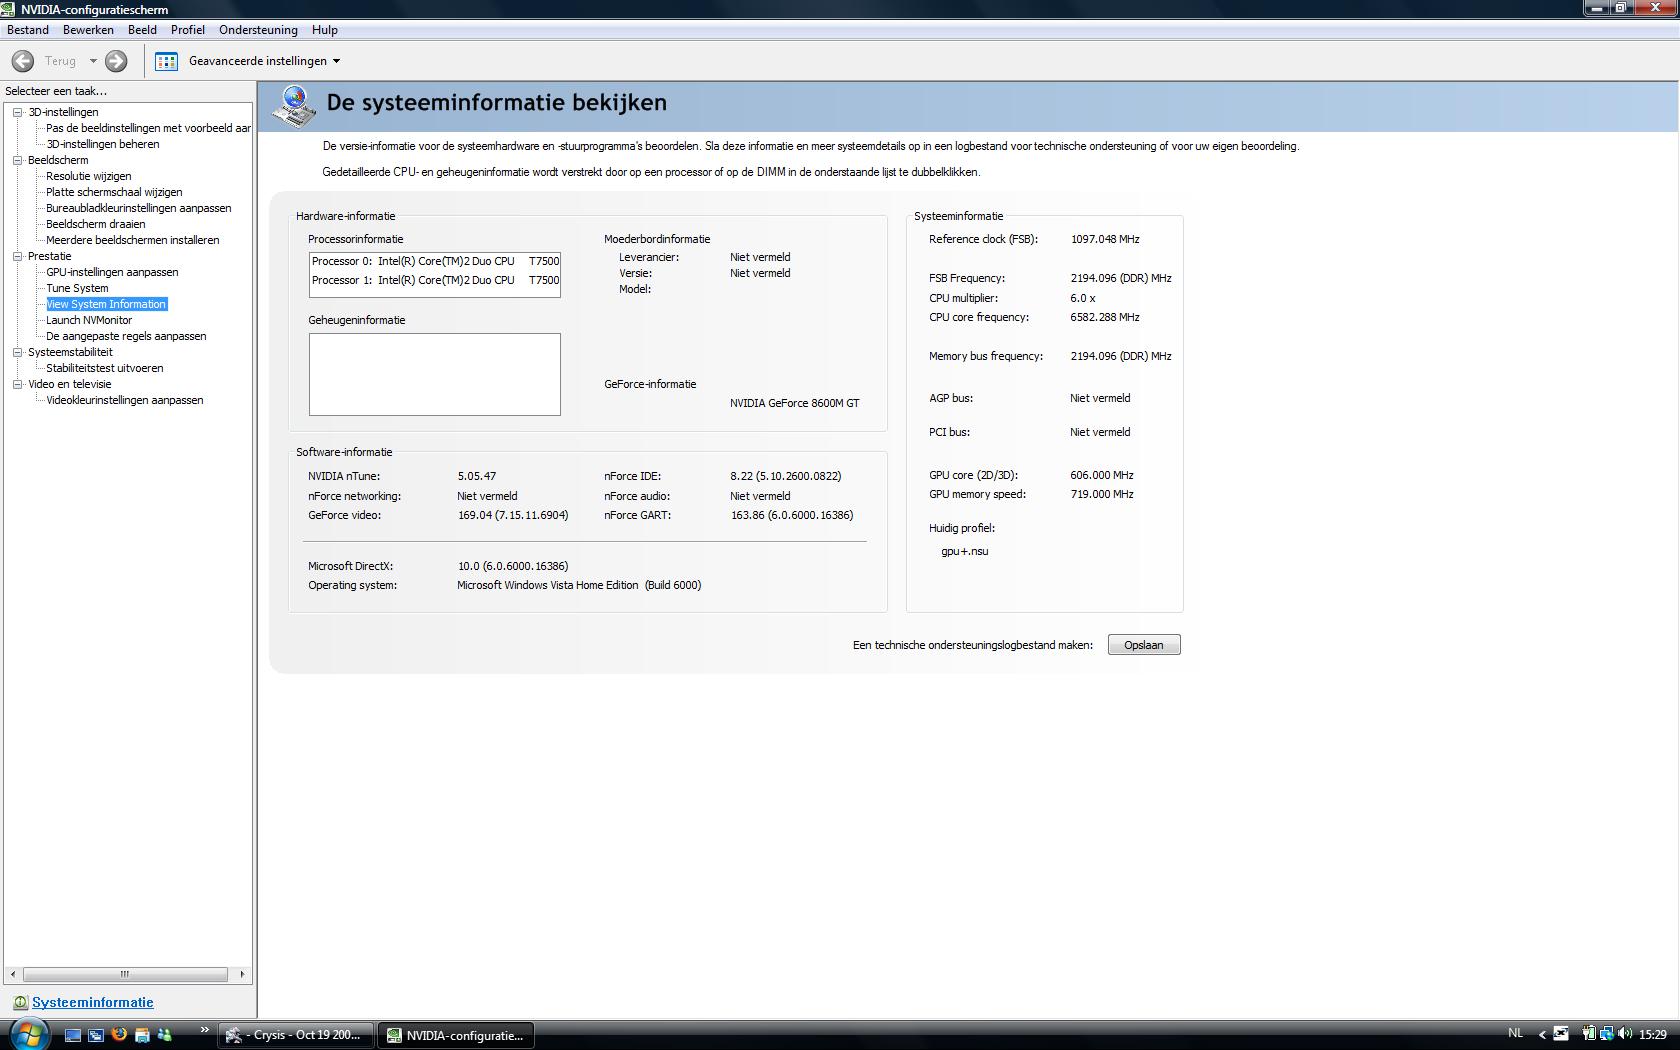Open the Bewerken menu
The height and width of the screenshot is (1050, 1680).
(x=88, y=30)
